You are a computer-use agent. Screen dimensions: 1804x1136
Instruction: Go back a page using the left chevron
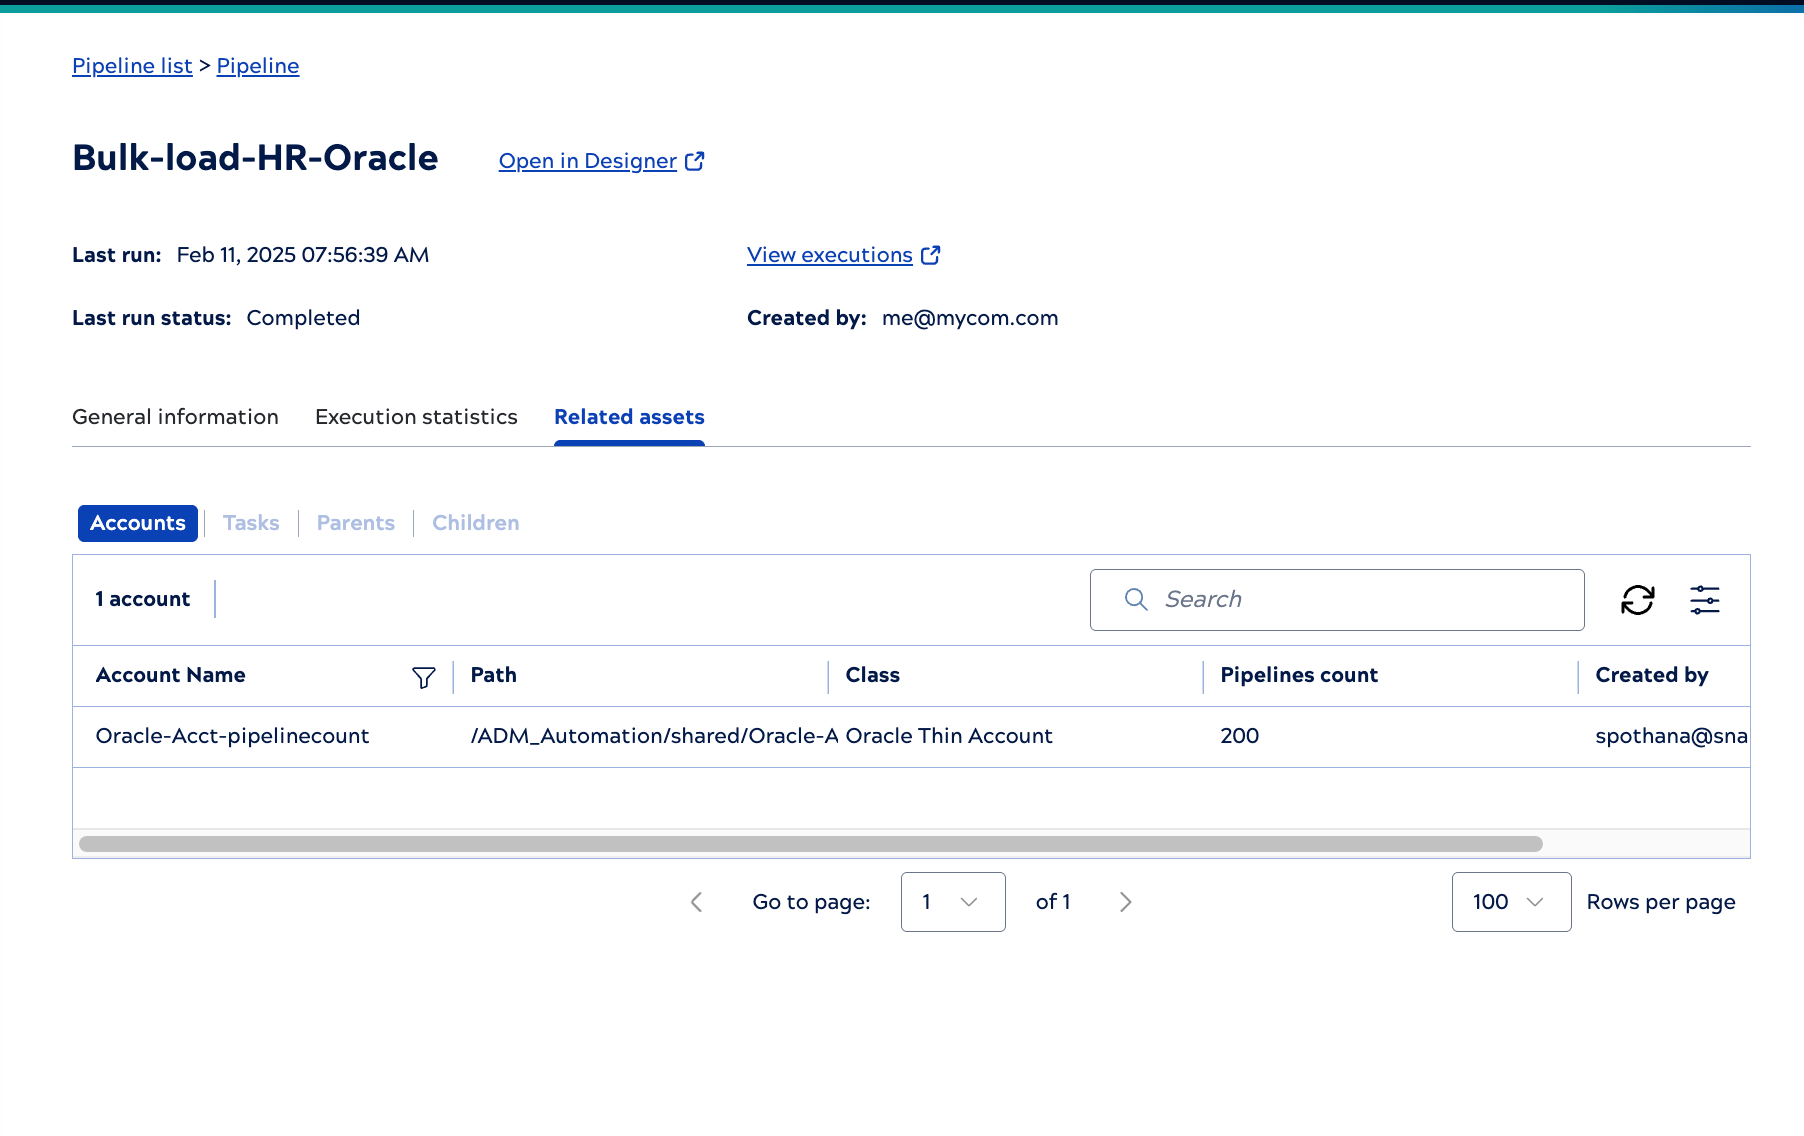pyautogui.click(x=697, y=902)
